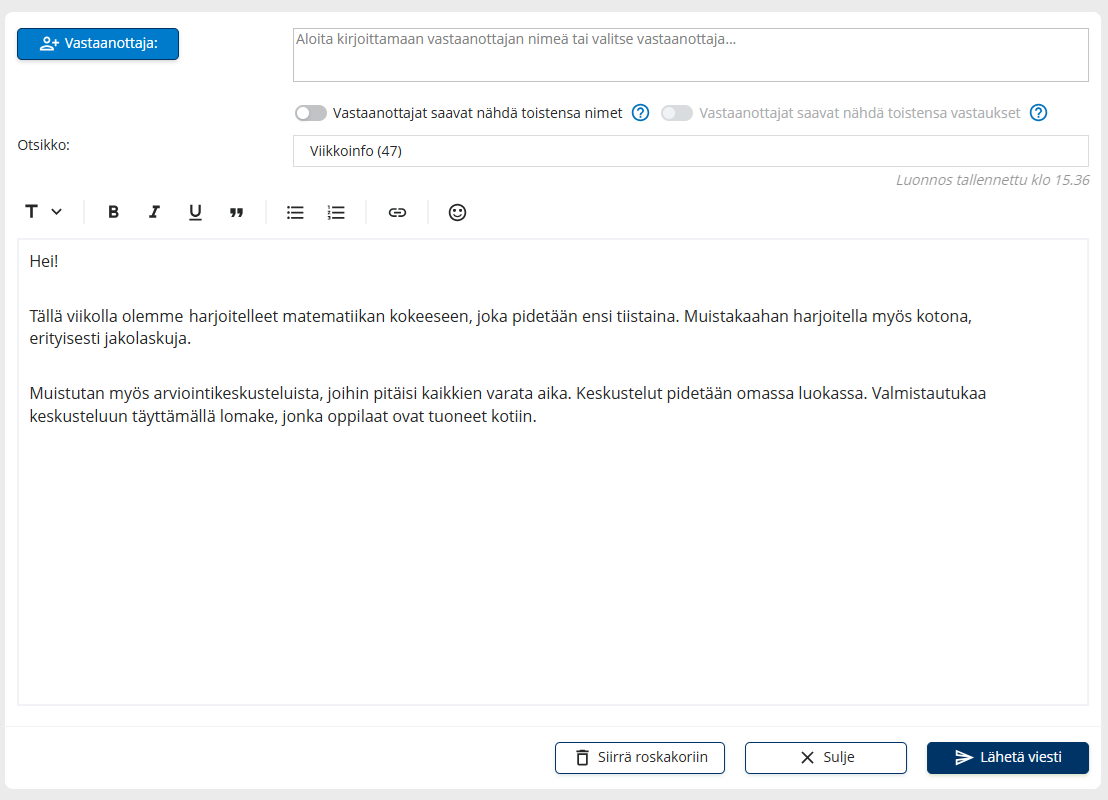The width and height of the screenshot is (1108, 800).
Task: Create a bulleted list
Action: [x=295, y=212]
